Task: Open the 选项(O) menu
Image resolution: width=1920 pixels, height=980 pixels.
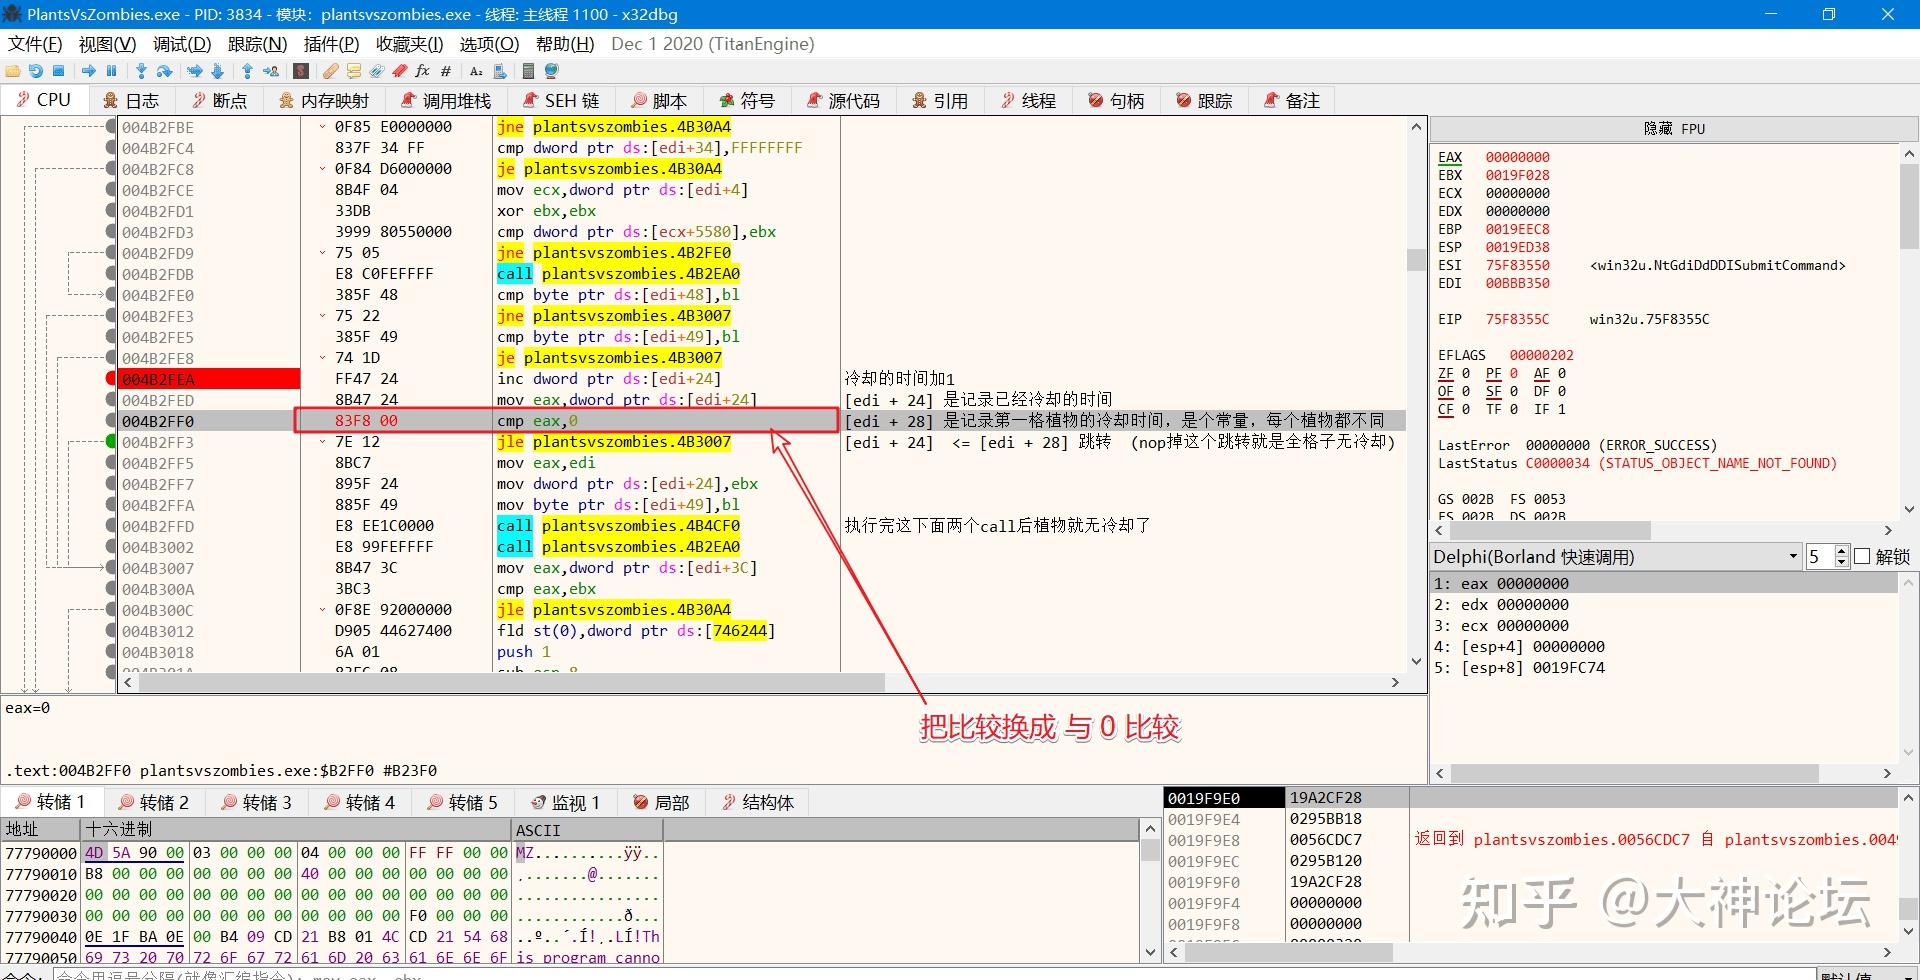Action: coord(489,44)
